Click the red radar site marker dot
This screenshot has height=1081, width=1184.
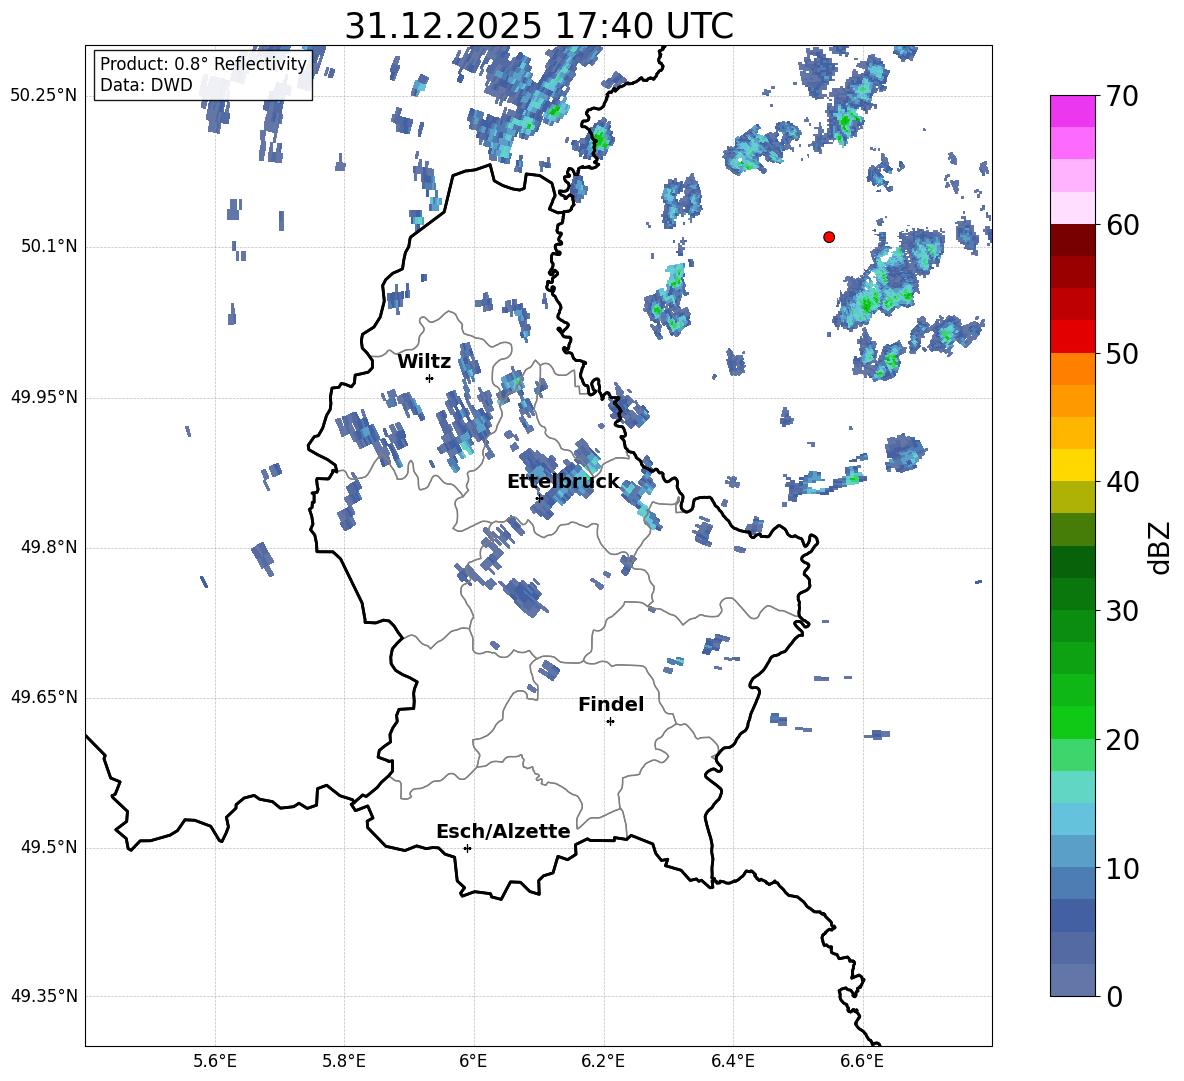coord(829,237)
